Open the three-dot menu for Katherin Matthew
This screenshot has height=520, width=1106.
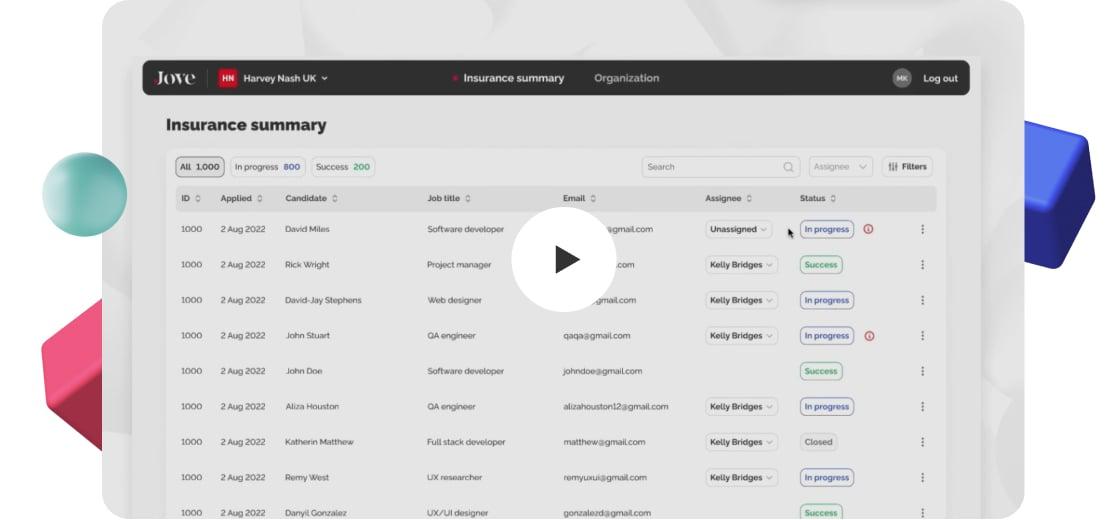coord(922,442)
